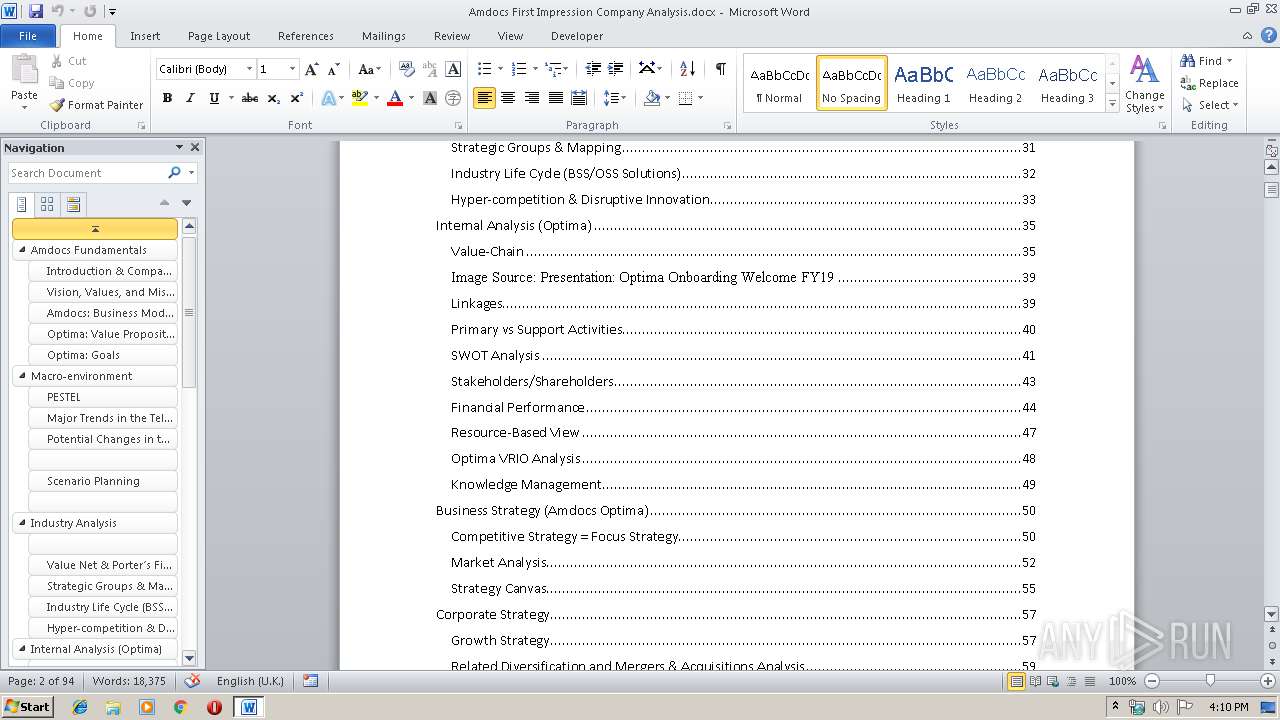Switch to the References tab
This screenshot has width=1280, height=720.
click(x=306, y=35)
